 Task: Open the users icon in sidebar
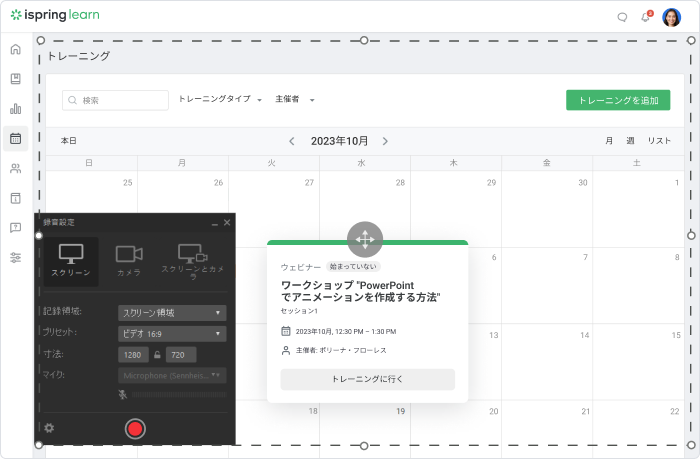coord(16,168)
